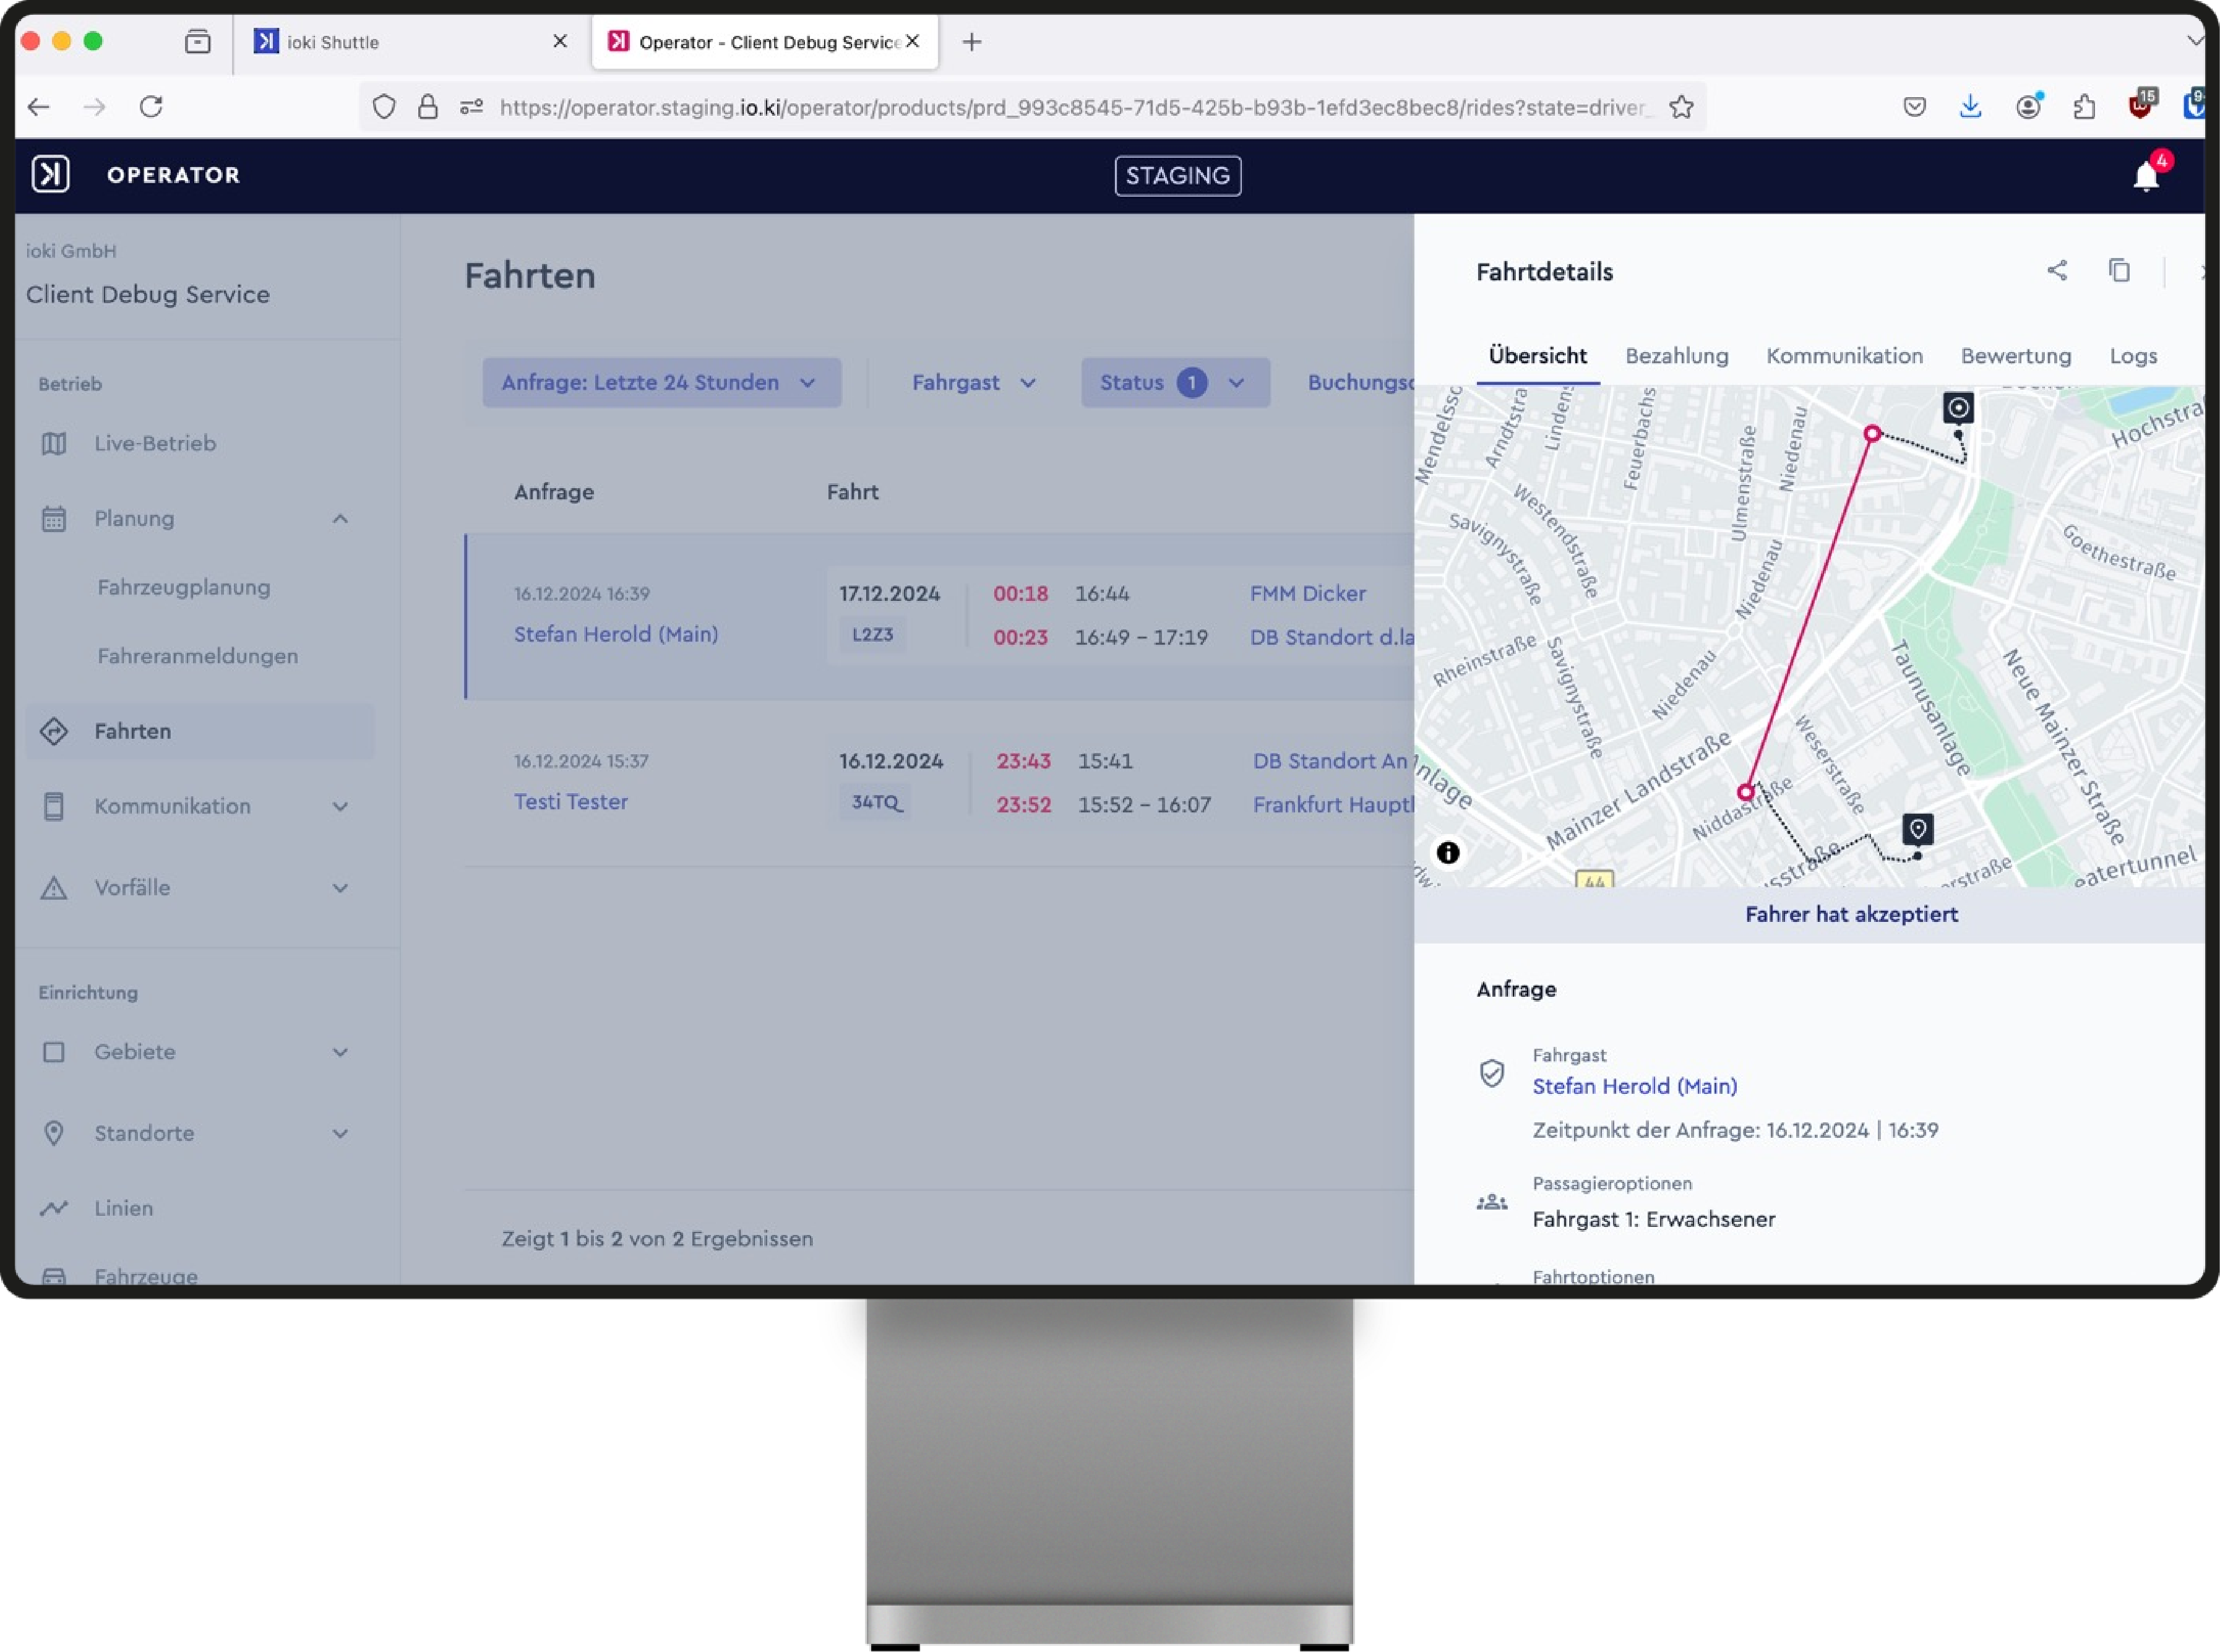The height and width of the screenshot is (1652, 2220).
Task: Open the Testi Tester passenger link
Action: pyautogui.click(x=571, y=802)
